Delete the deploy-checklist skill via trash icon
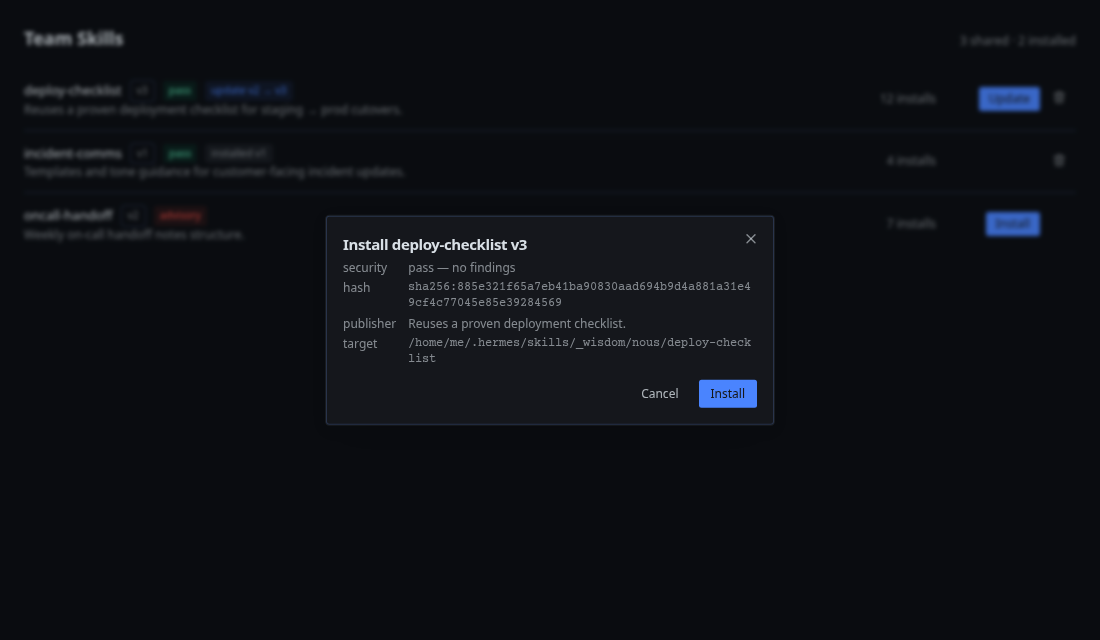1100x640 pixels. pyautogui.click(x=1059, y=98)
